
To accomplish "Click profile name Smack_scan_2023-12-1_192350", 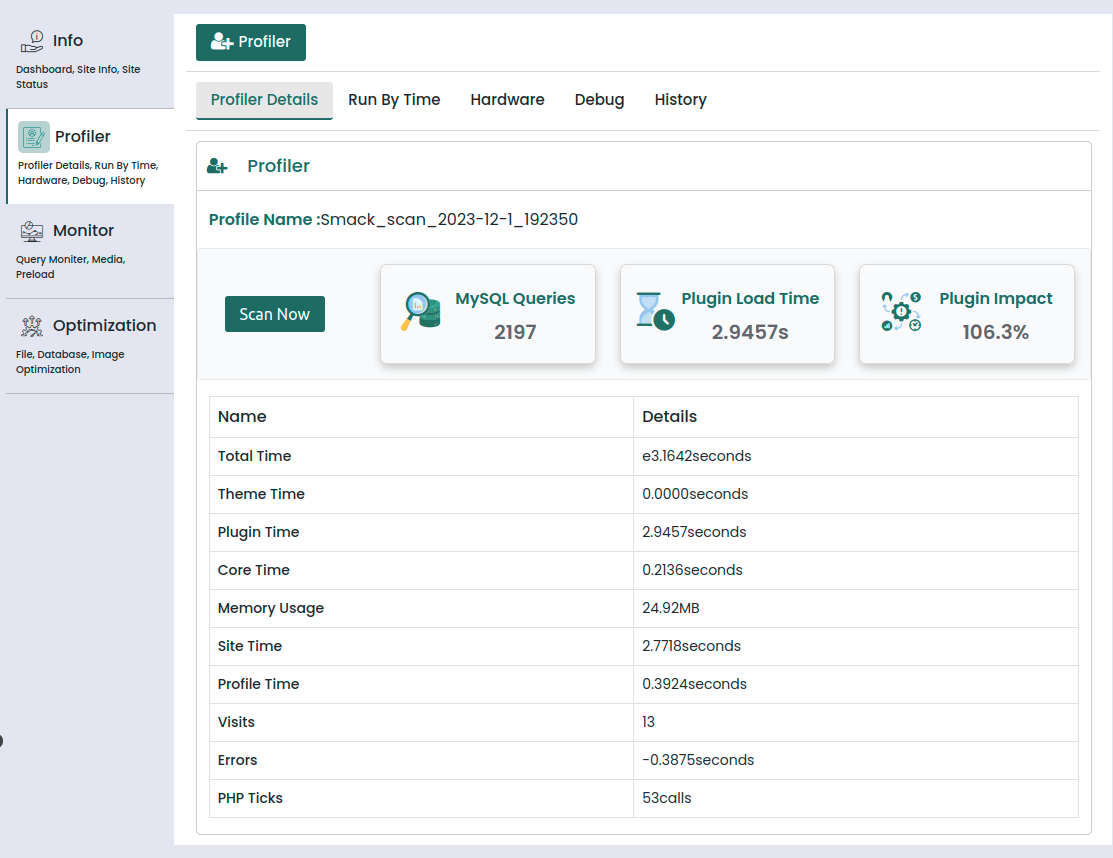I will pos(449,219).
